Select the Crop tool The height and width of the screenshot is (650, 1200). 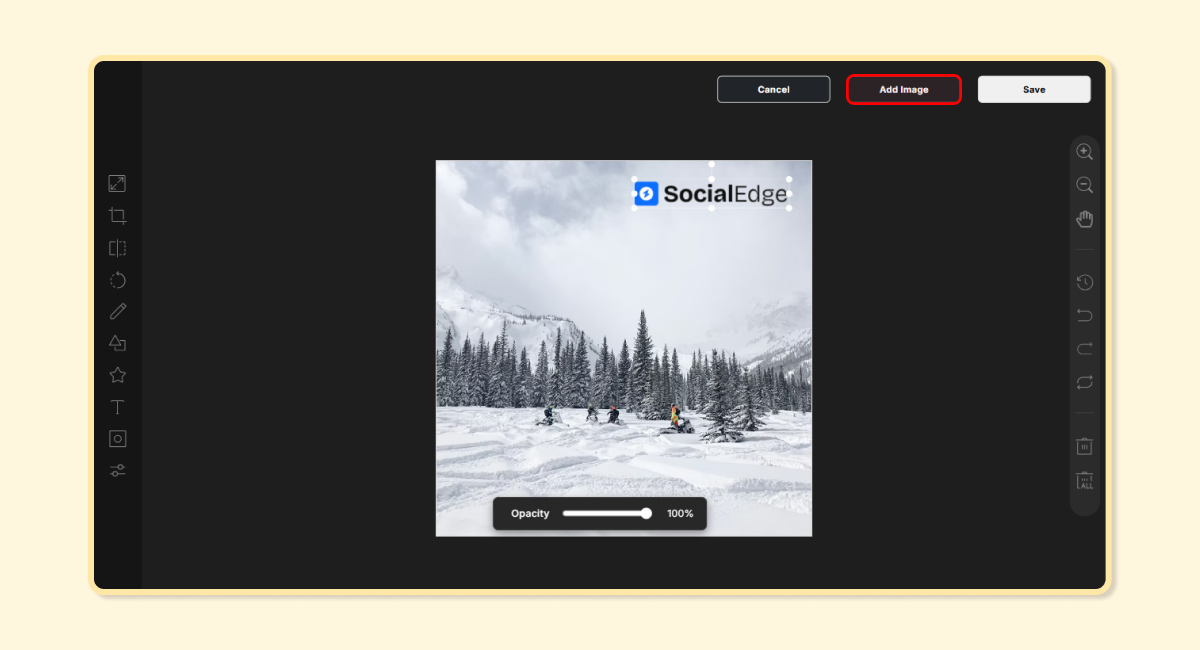(117, 215)
